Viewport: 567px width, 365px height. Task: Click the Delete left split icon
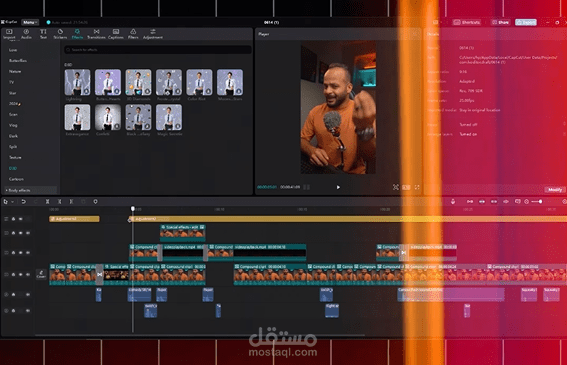59,201
